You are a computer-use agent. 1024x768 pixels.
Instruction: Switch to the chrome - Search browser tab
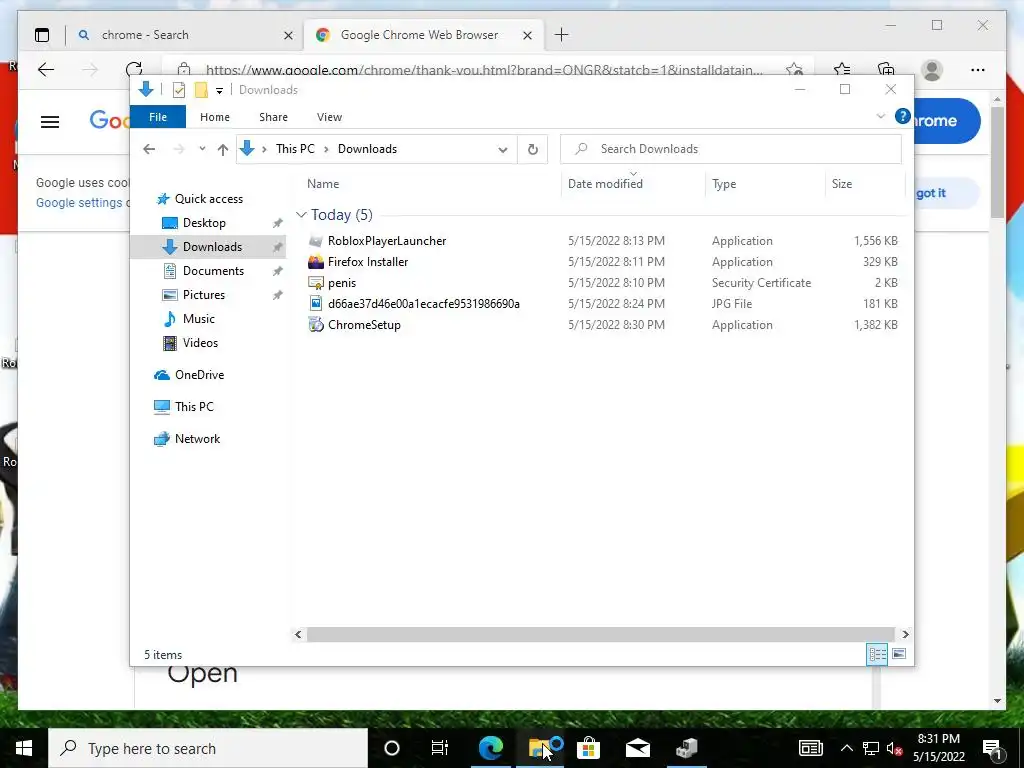(x=145, y=35)
